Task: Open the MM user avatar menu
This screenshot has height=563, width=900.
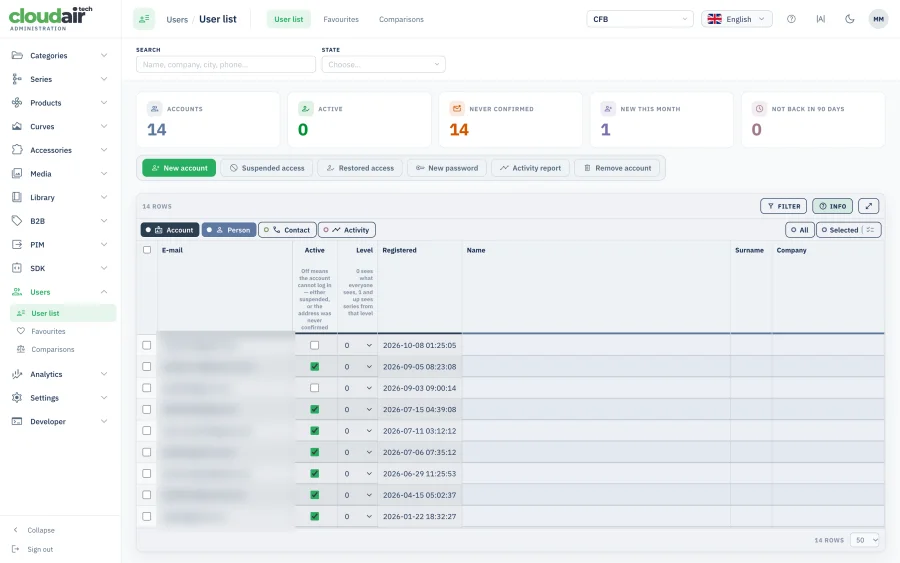Action: [x=878, y=19]
